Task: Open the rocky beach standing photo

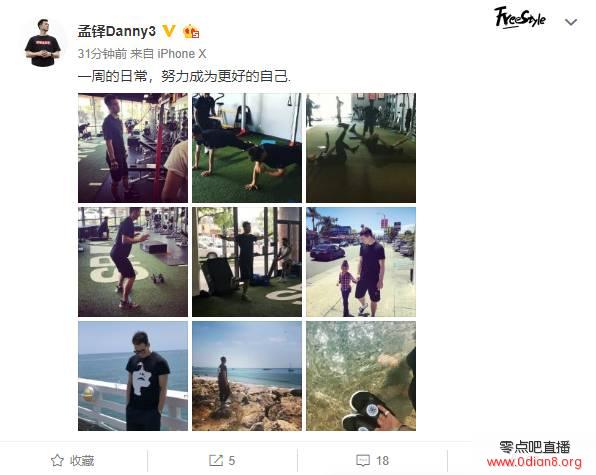Action: (247, 376)
